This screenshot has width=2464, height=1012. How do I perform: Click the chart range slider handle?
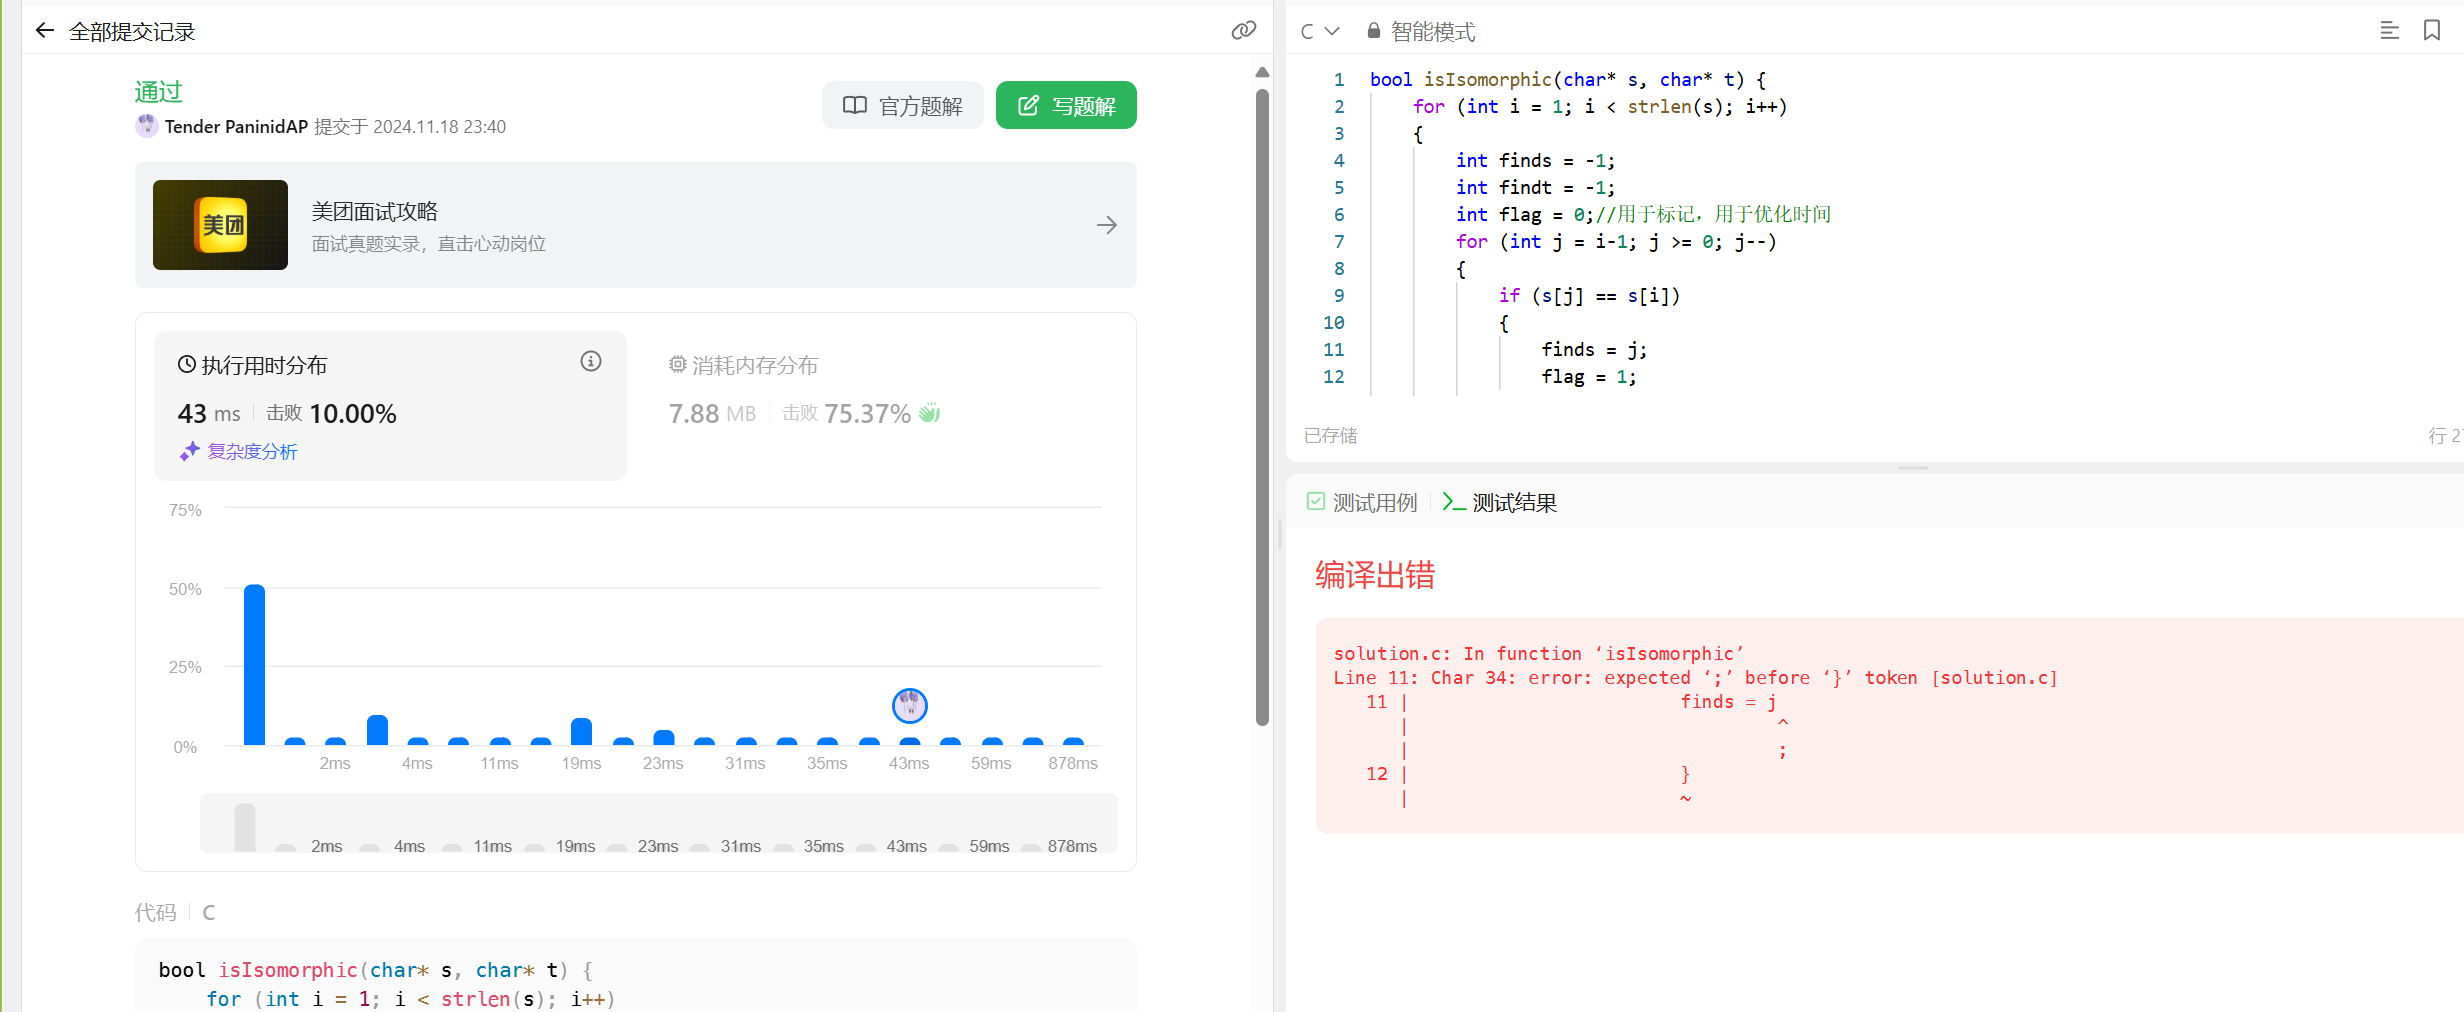245,826
